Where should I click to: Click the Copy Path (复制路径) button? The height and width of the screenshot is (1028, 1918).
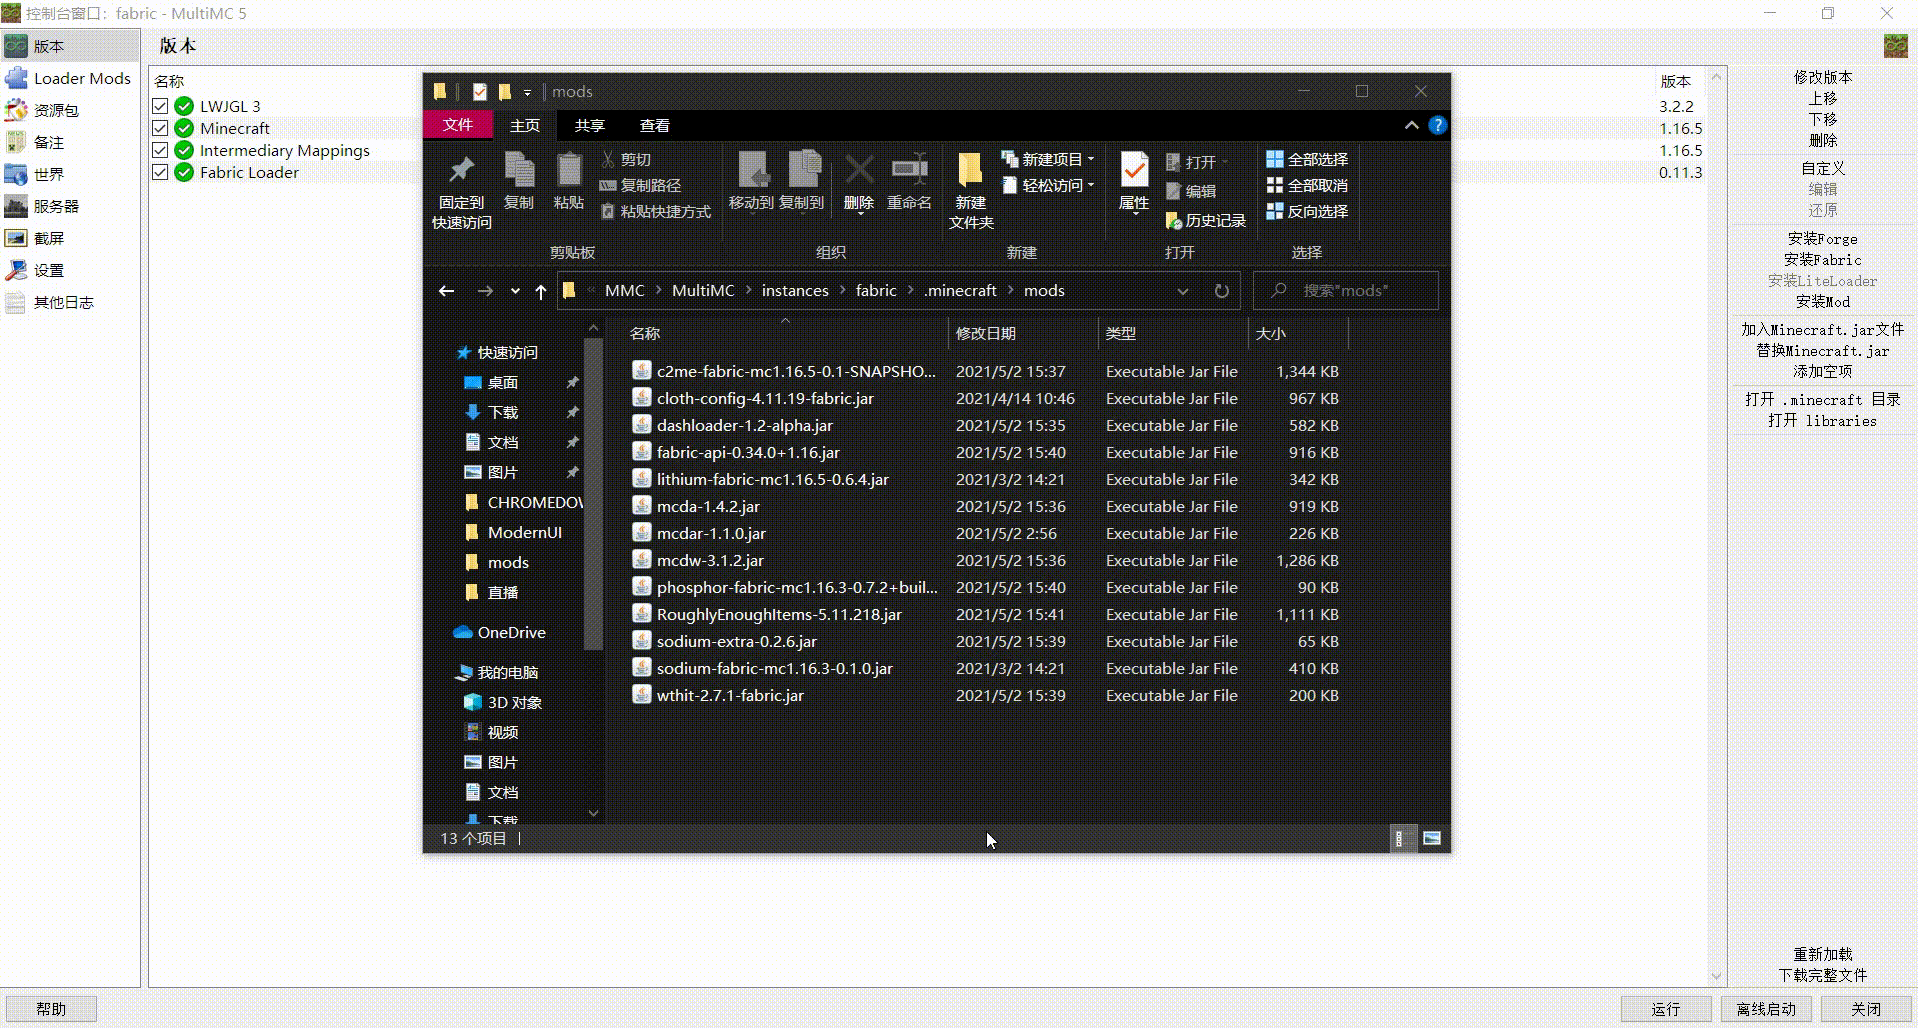pos(640,185)
